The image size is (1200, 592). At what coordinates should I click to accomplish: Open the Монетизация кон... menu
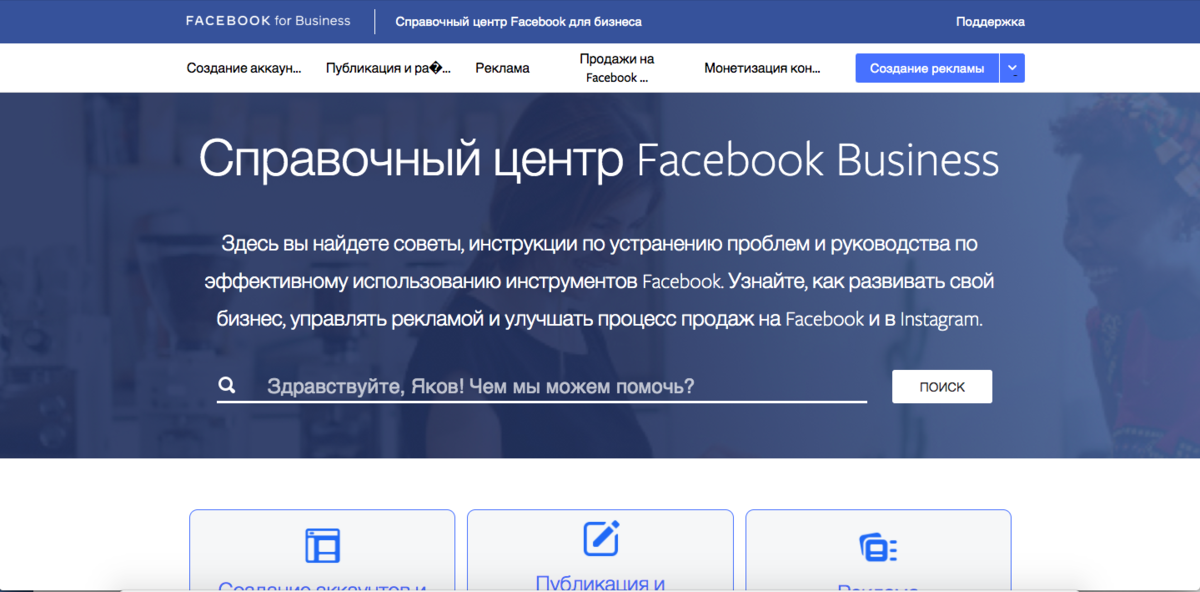click(762, 68)
